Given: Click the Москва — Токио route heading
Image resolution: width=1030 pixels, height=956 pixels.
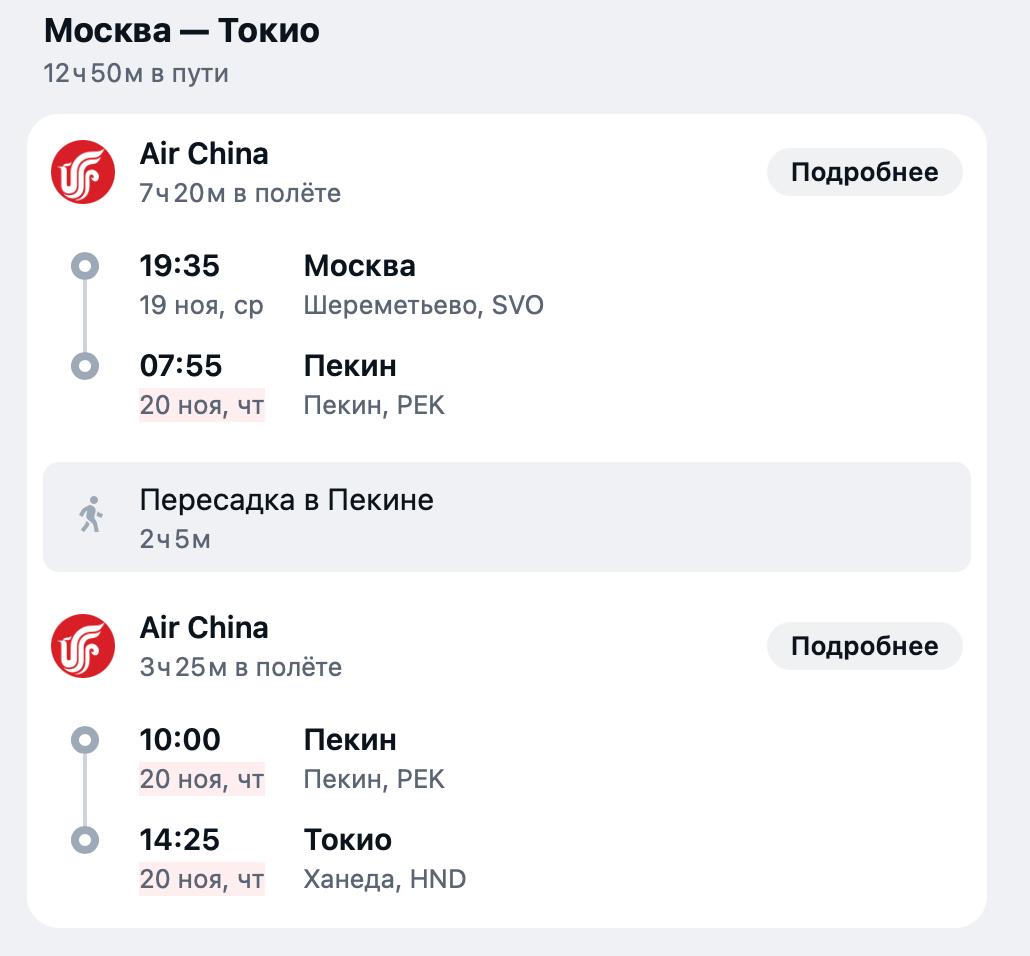Looking at the screenshot, I should click(x=182, y=30).
